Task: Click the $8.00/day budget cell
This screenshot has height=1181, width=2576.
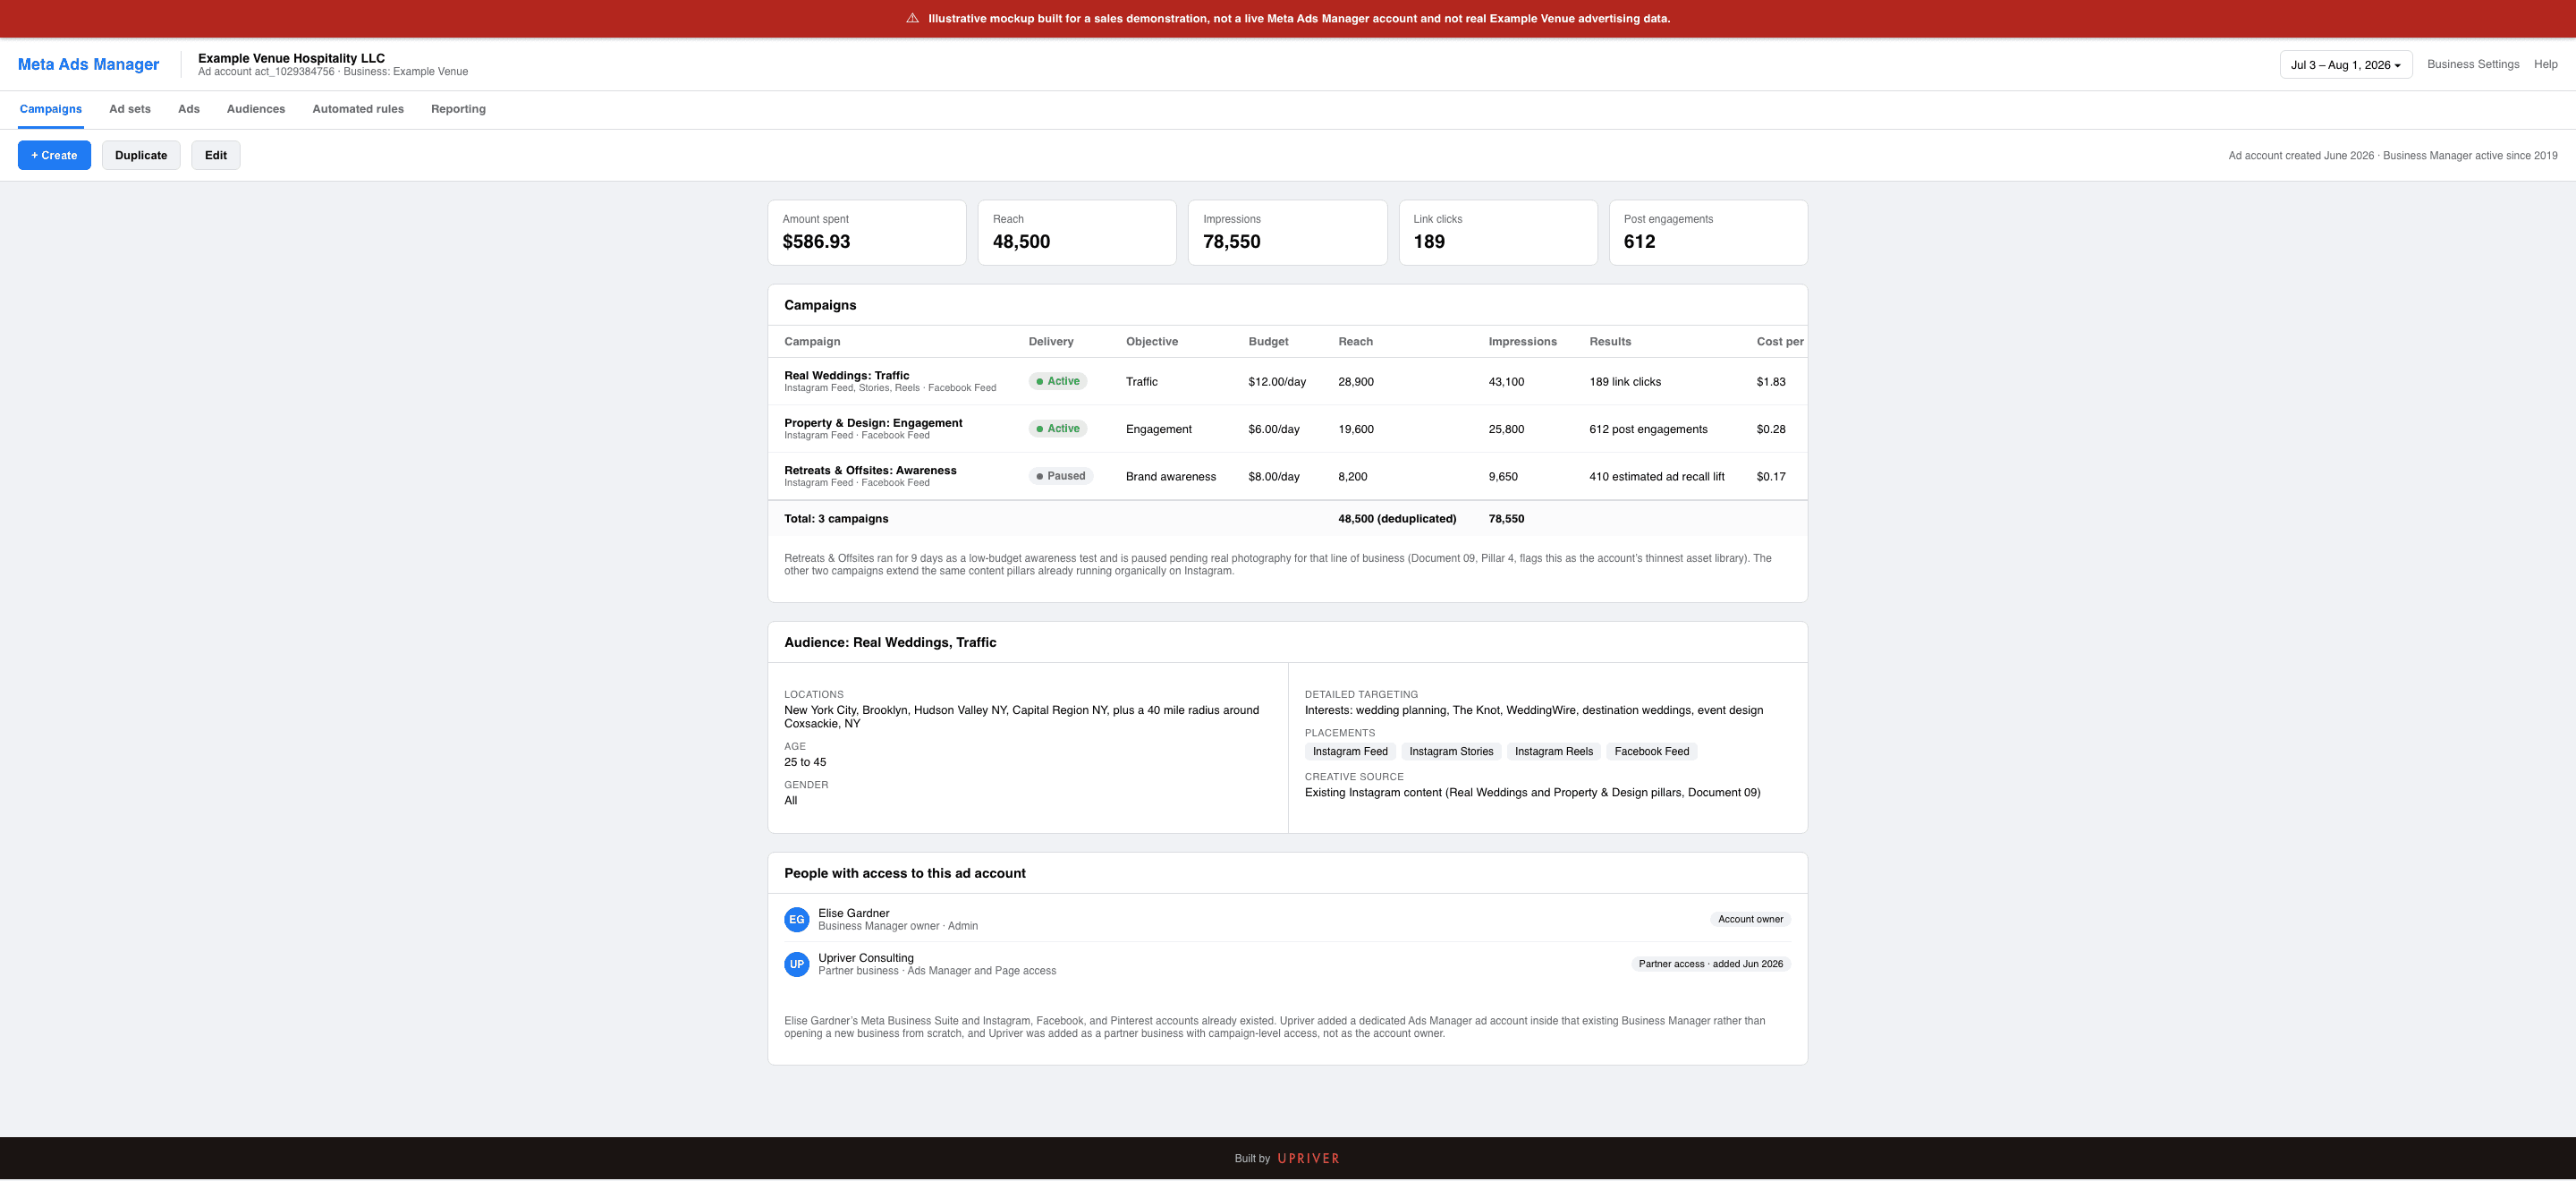Action: (x=1274, y=477)
